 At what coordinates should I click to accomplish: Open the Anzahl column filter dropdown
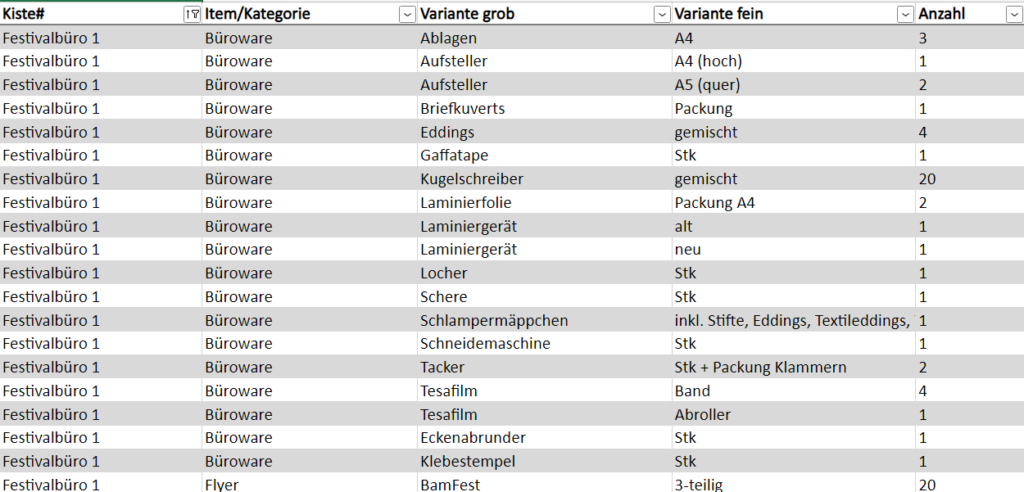[x=1014, y=14]
